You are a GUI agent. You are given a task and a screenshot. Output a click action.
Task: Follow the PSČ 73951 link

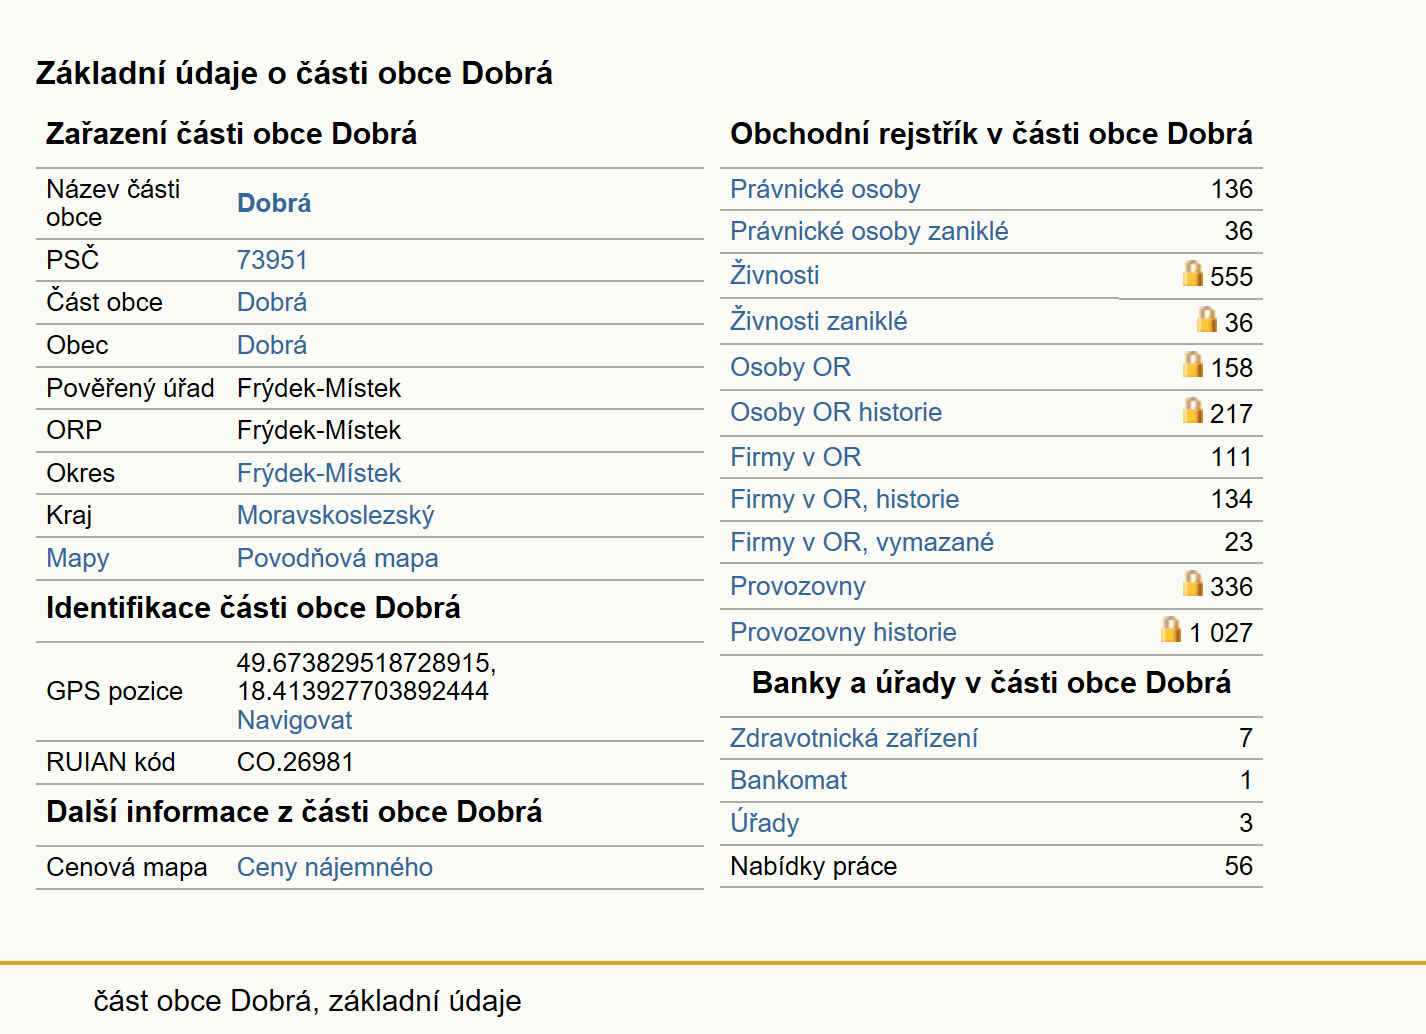tap(272, 260)
